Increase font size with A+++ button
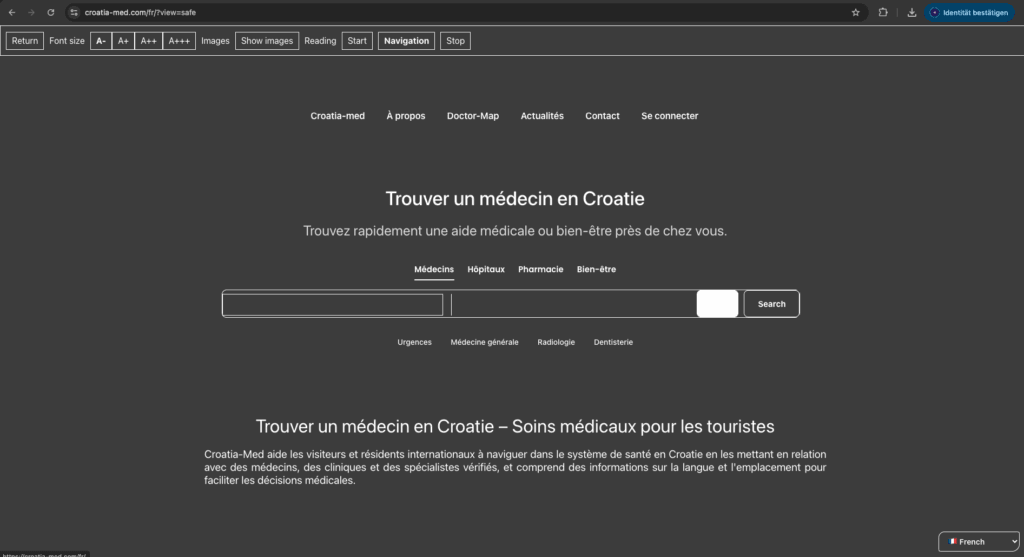The height and width of the screenshot is (557, 1024). pos(180,41)
